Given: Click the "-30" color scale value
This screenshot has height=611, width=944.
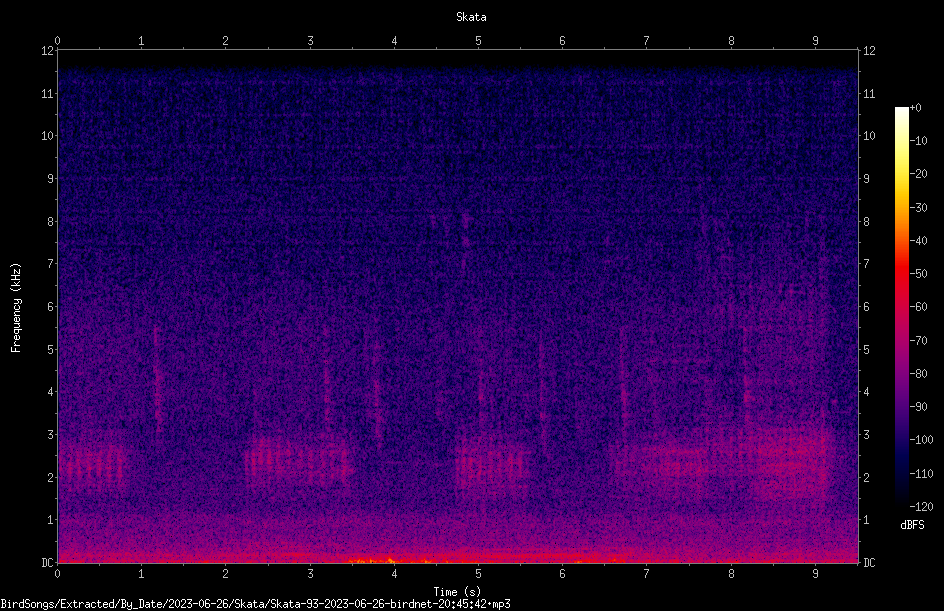Looking at the screenshot, I should point(918,208).
